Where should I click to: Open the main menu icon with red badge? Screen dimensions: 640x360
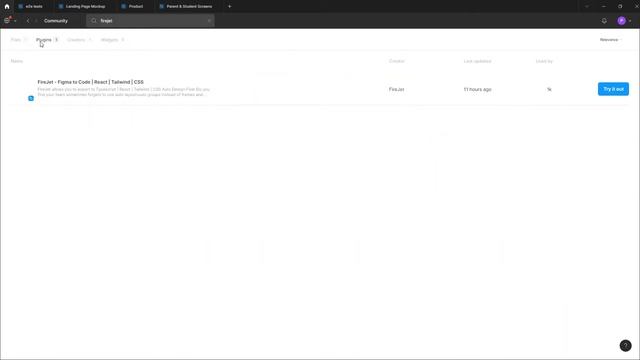(x=7, y=20)
